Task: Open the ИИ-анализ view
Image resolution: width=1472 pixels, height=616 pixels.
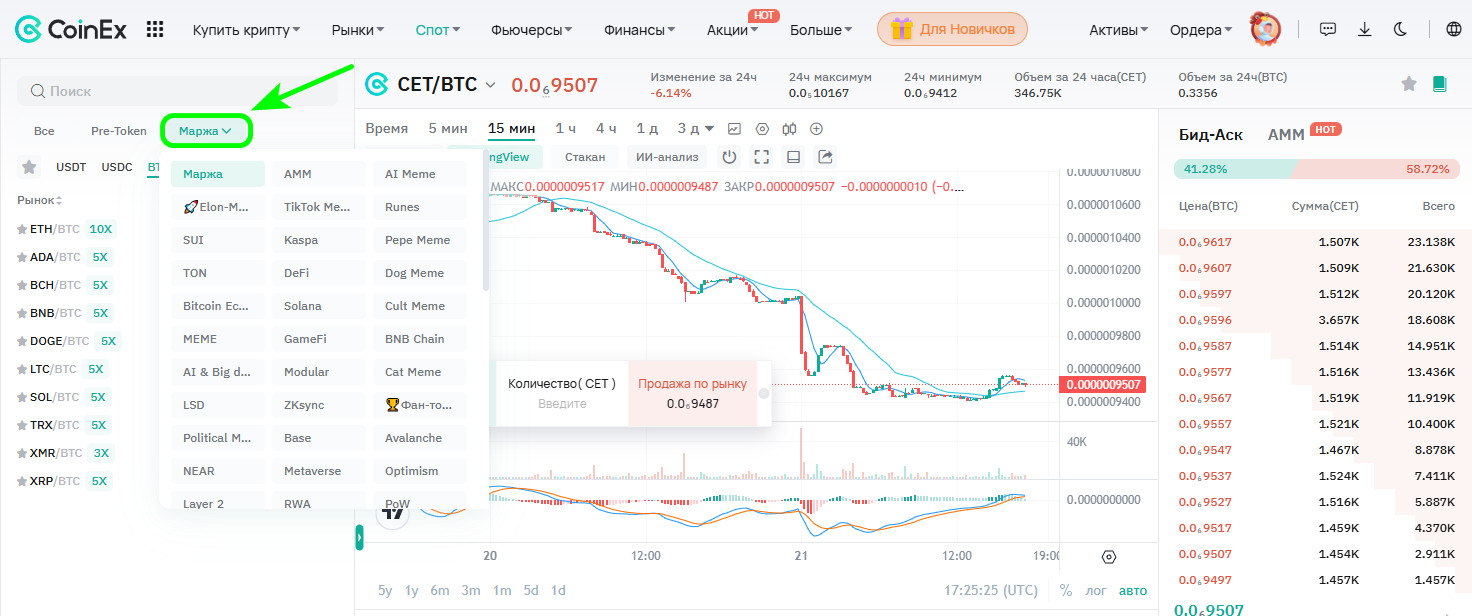Action: [x=667, y=157]
